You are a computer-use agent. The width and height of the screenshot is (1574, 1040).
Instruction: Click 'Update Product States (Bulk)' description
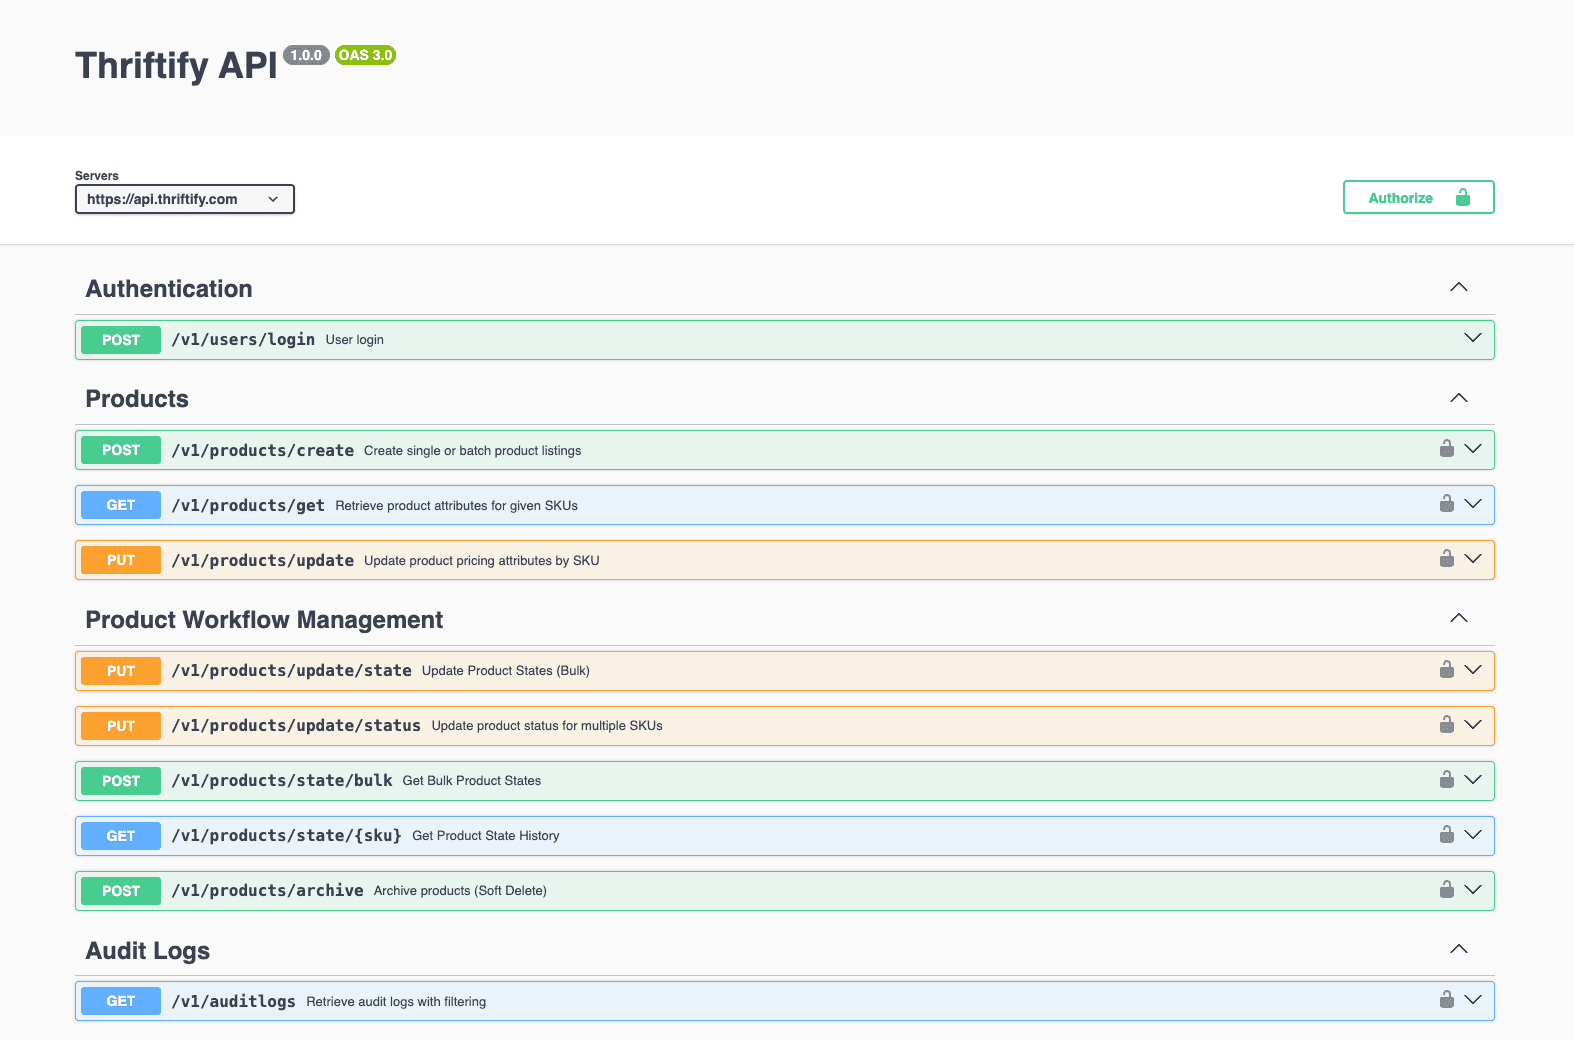coord(506,671)
